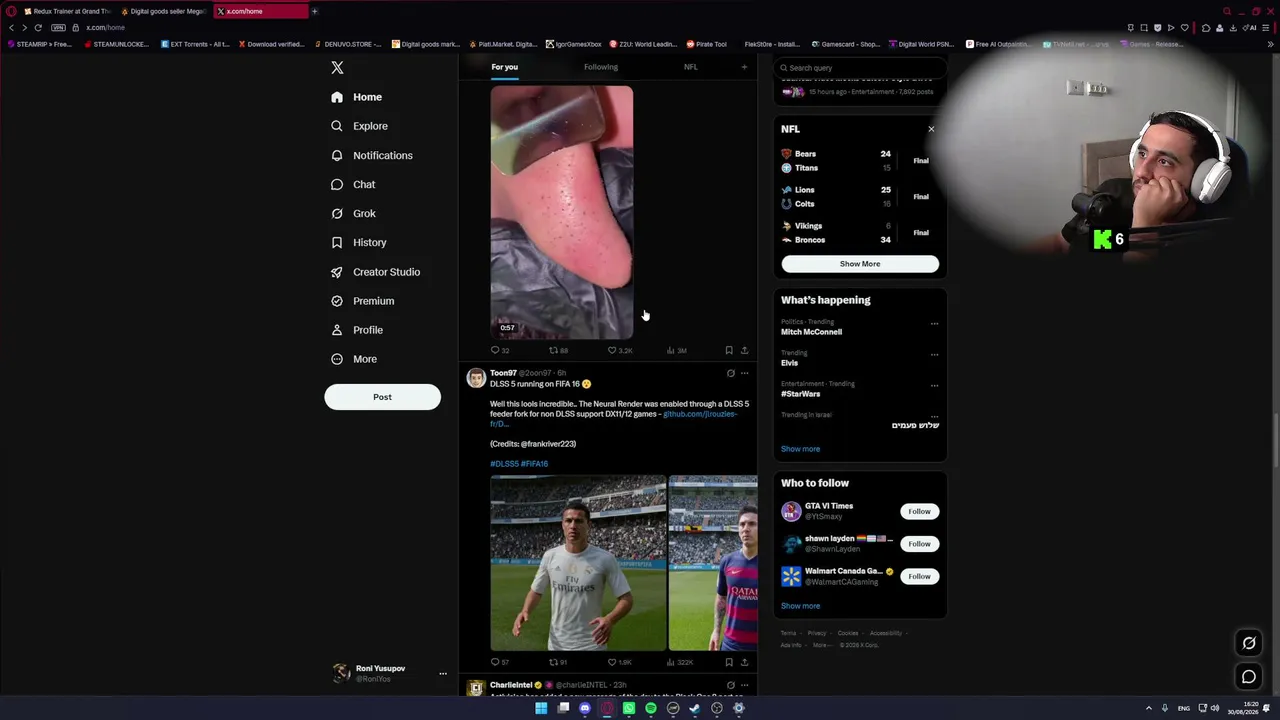Image resolution: width=1280 pixels, height=720 pixels.
Task: Like the video post with 3.2K likes
Action: (620, 350)
